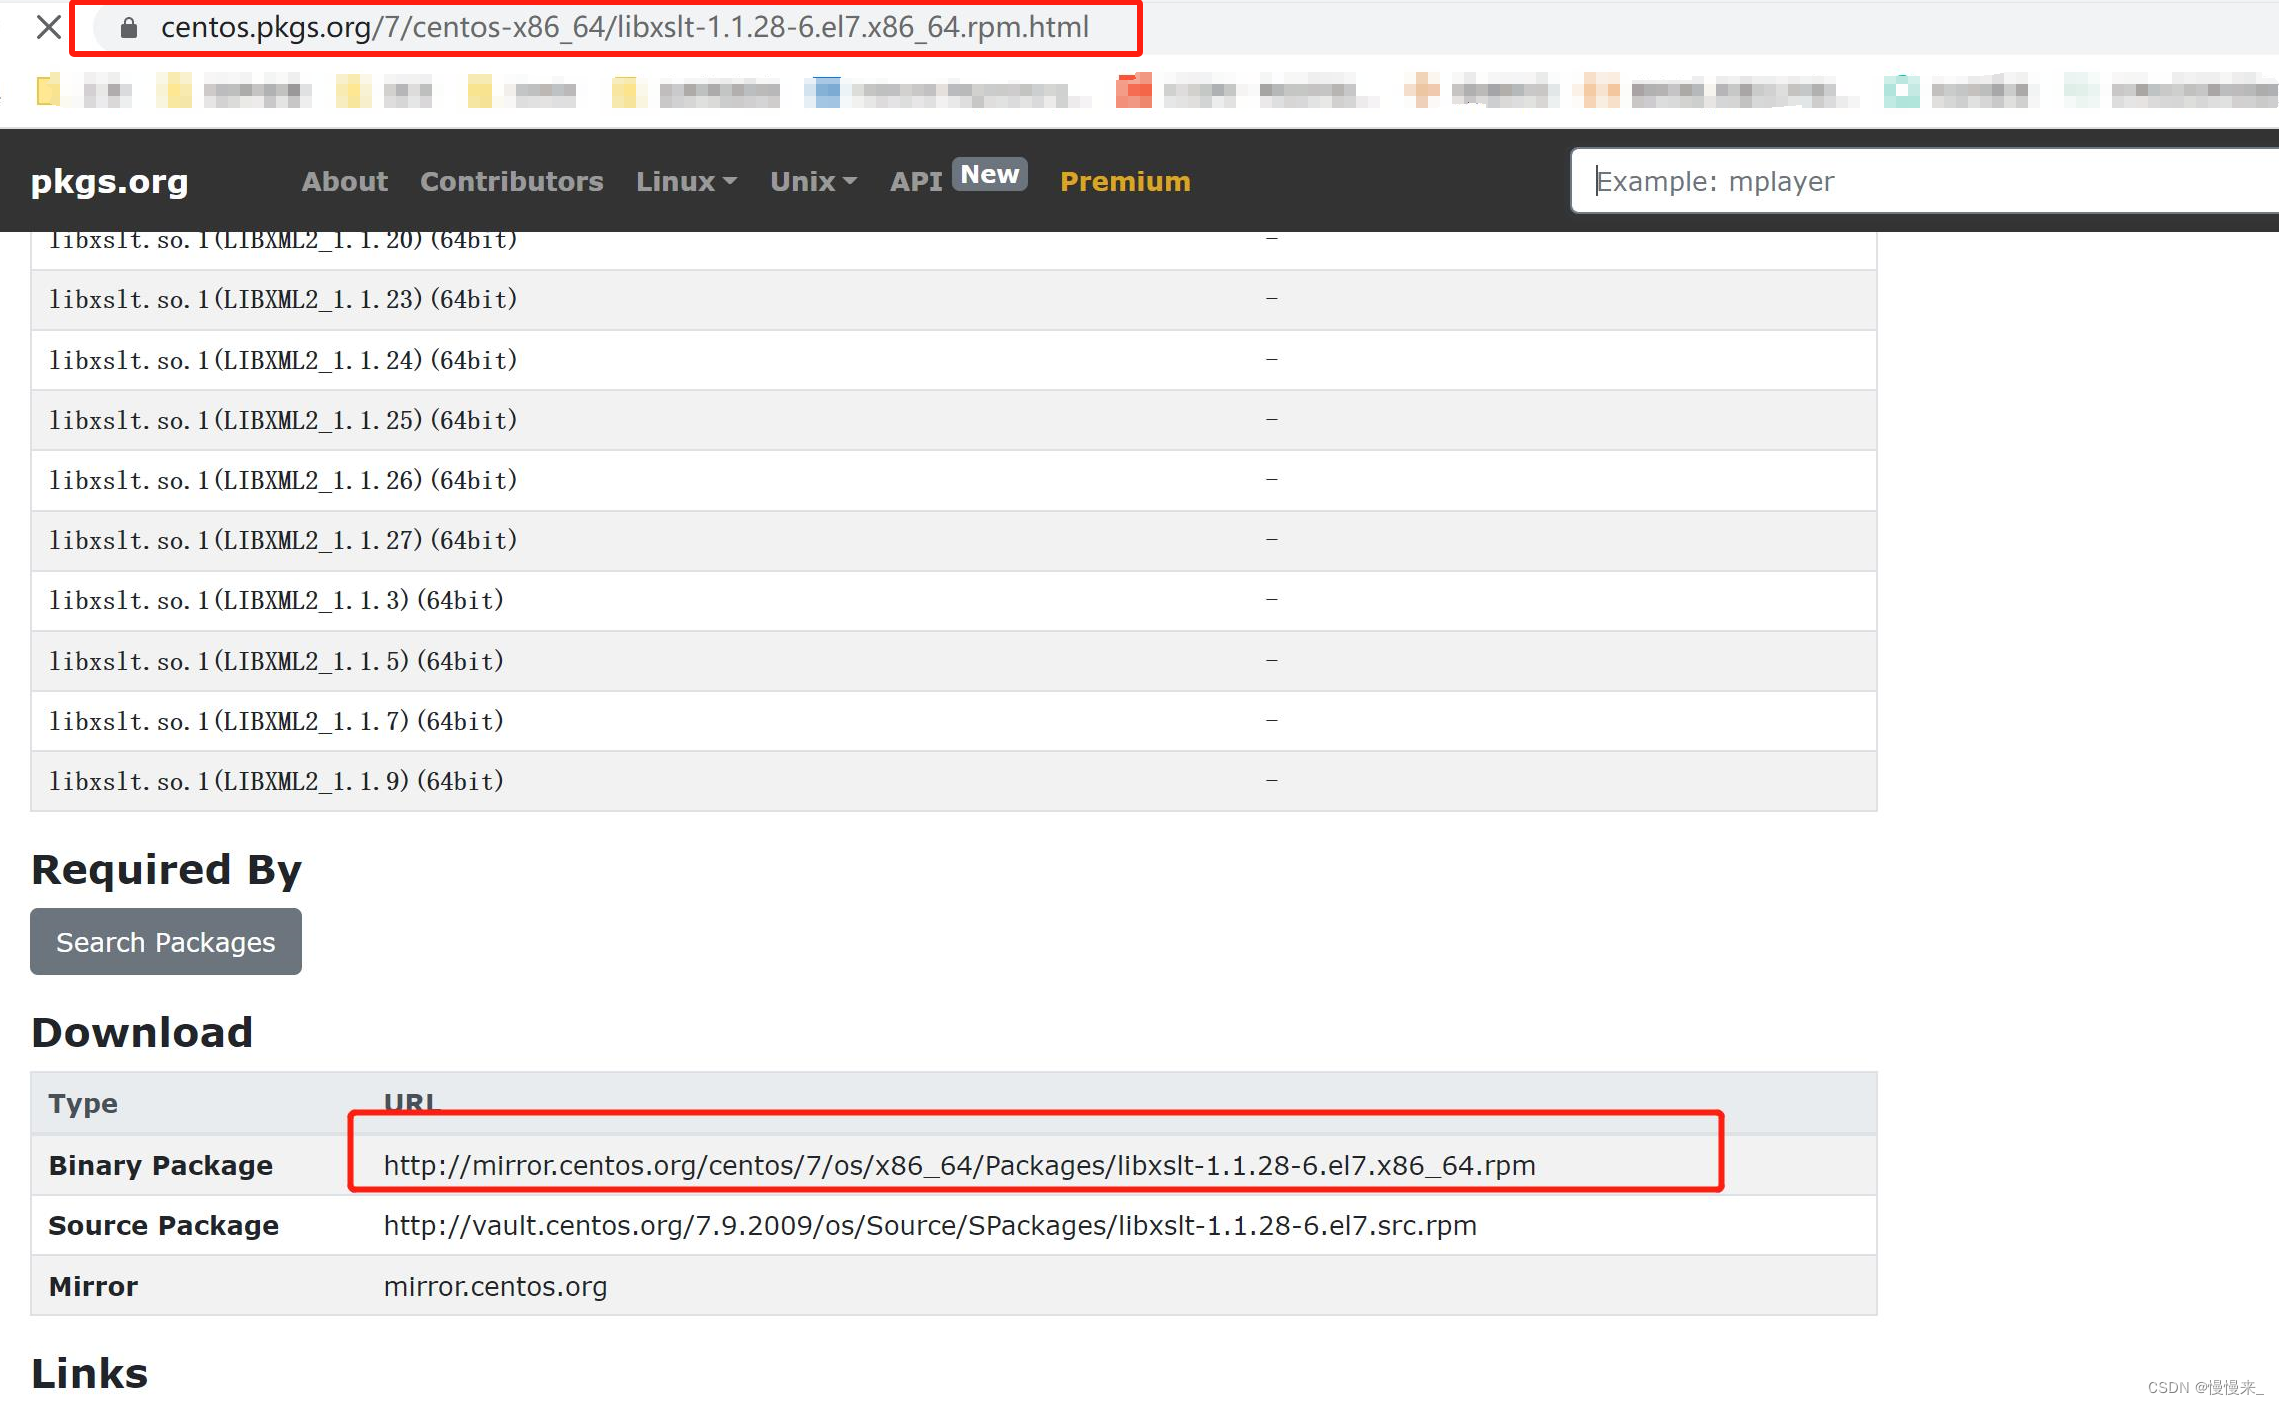The width and height of the screenshot is (2279, 1405).
Task: Click the browser reload icon
Action: 49,28
